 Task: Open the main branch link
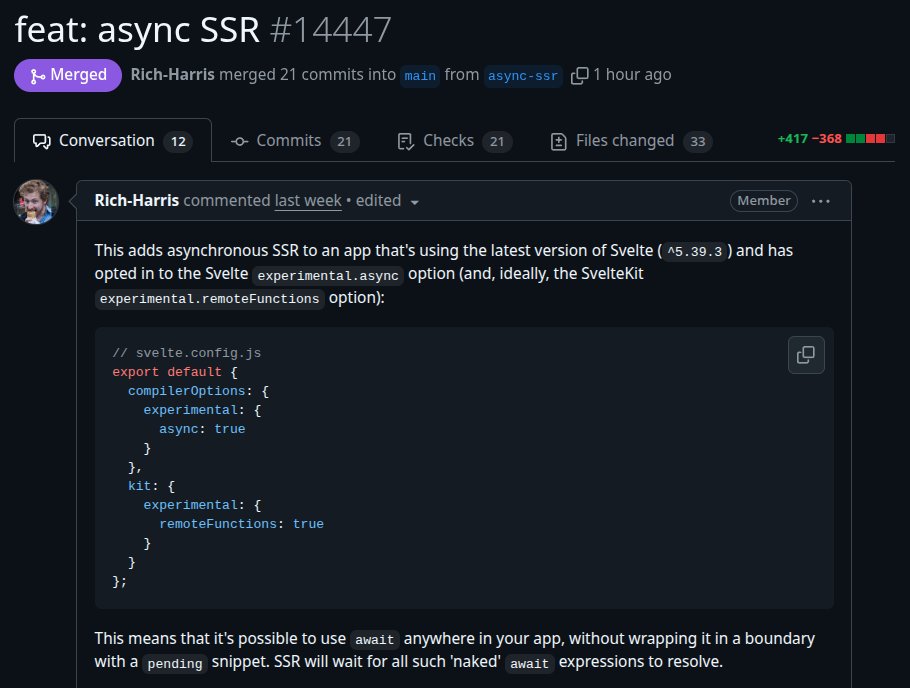[420, 75]
